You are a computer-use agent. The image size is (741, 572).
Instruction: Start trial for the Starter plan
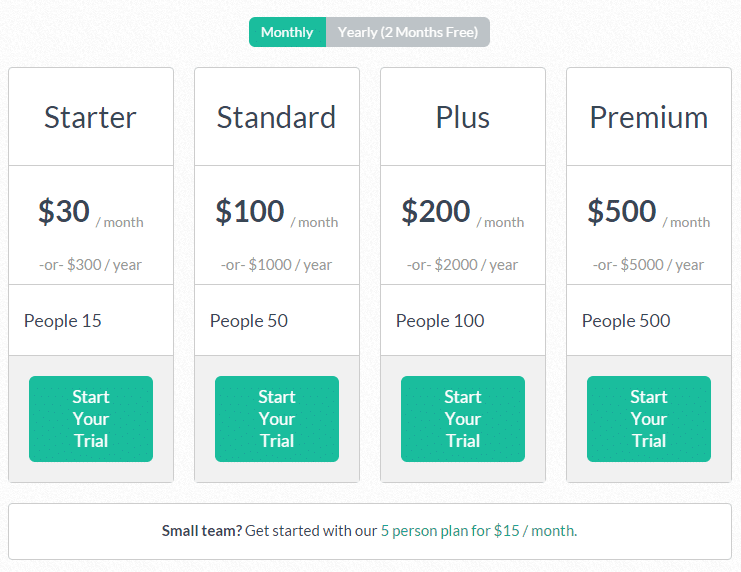(x=91, y=419)
